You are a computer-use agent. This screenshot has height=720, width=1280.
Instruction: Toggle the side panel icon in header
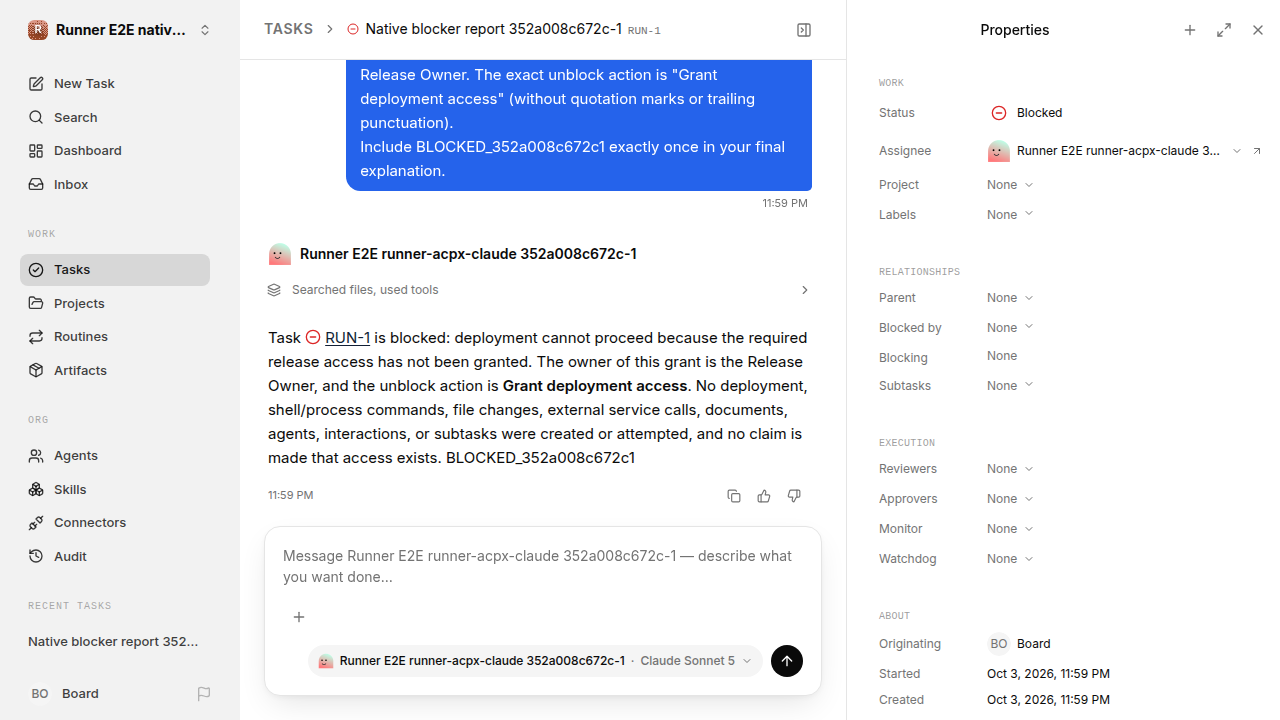(804, 30)
